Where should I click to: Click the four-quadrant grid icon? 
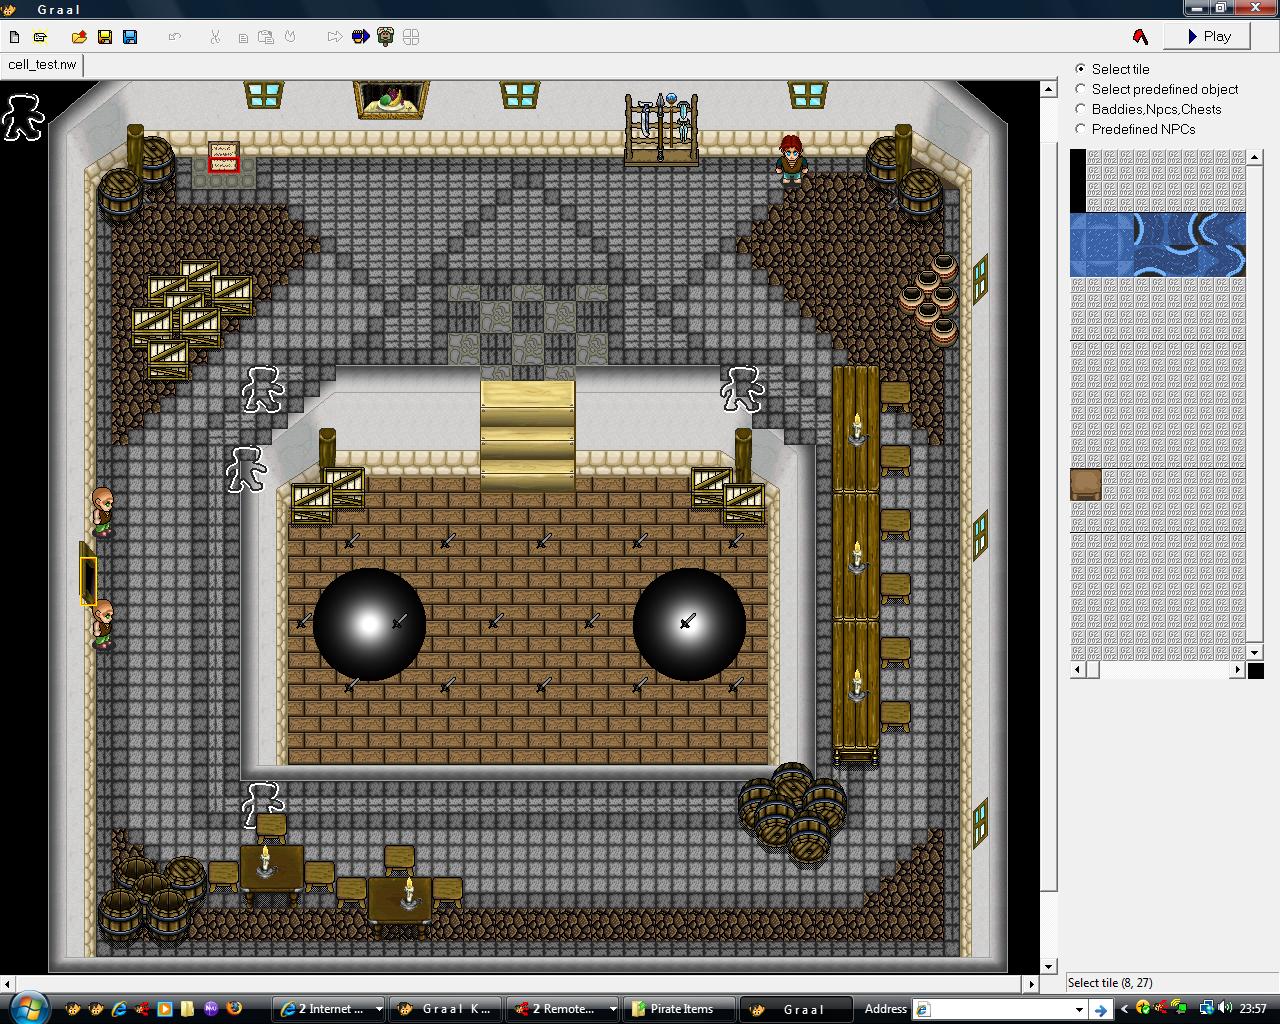411,37
